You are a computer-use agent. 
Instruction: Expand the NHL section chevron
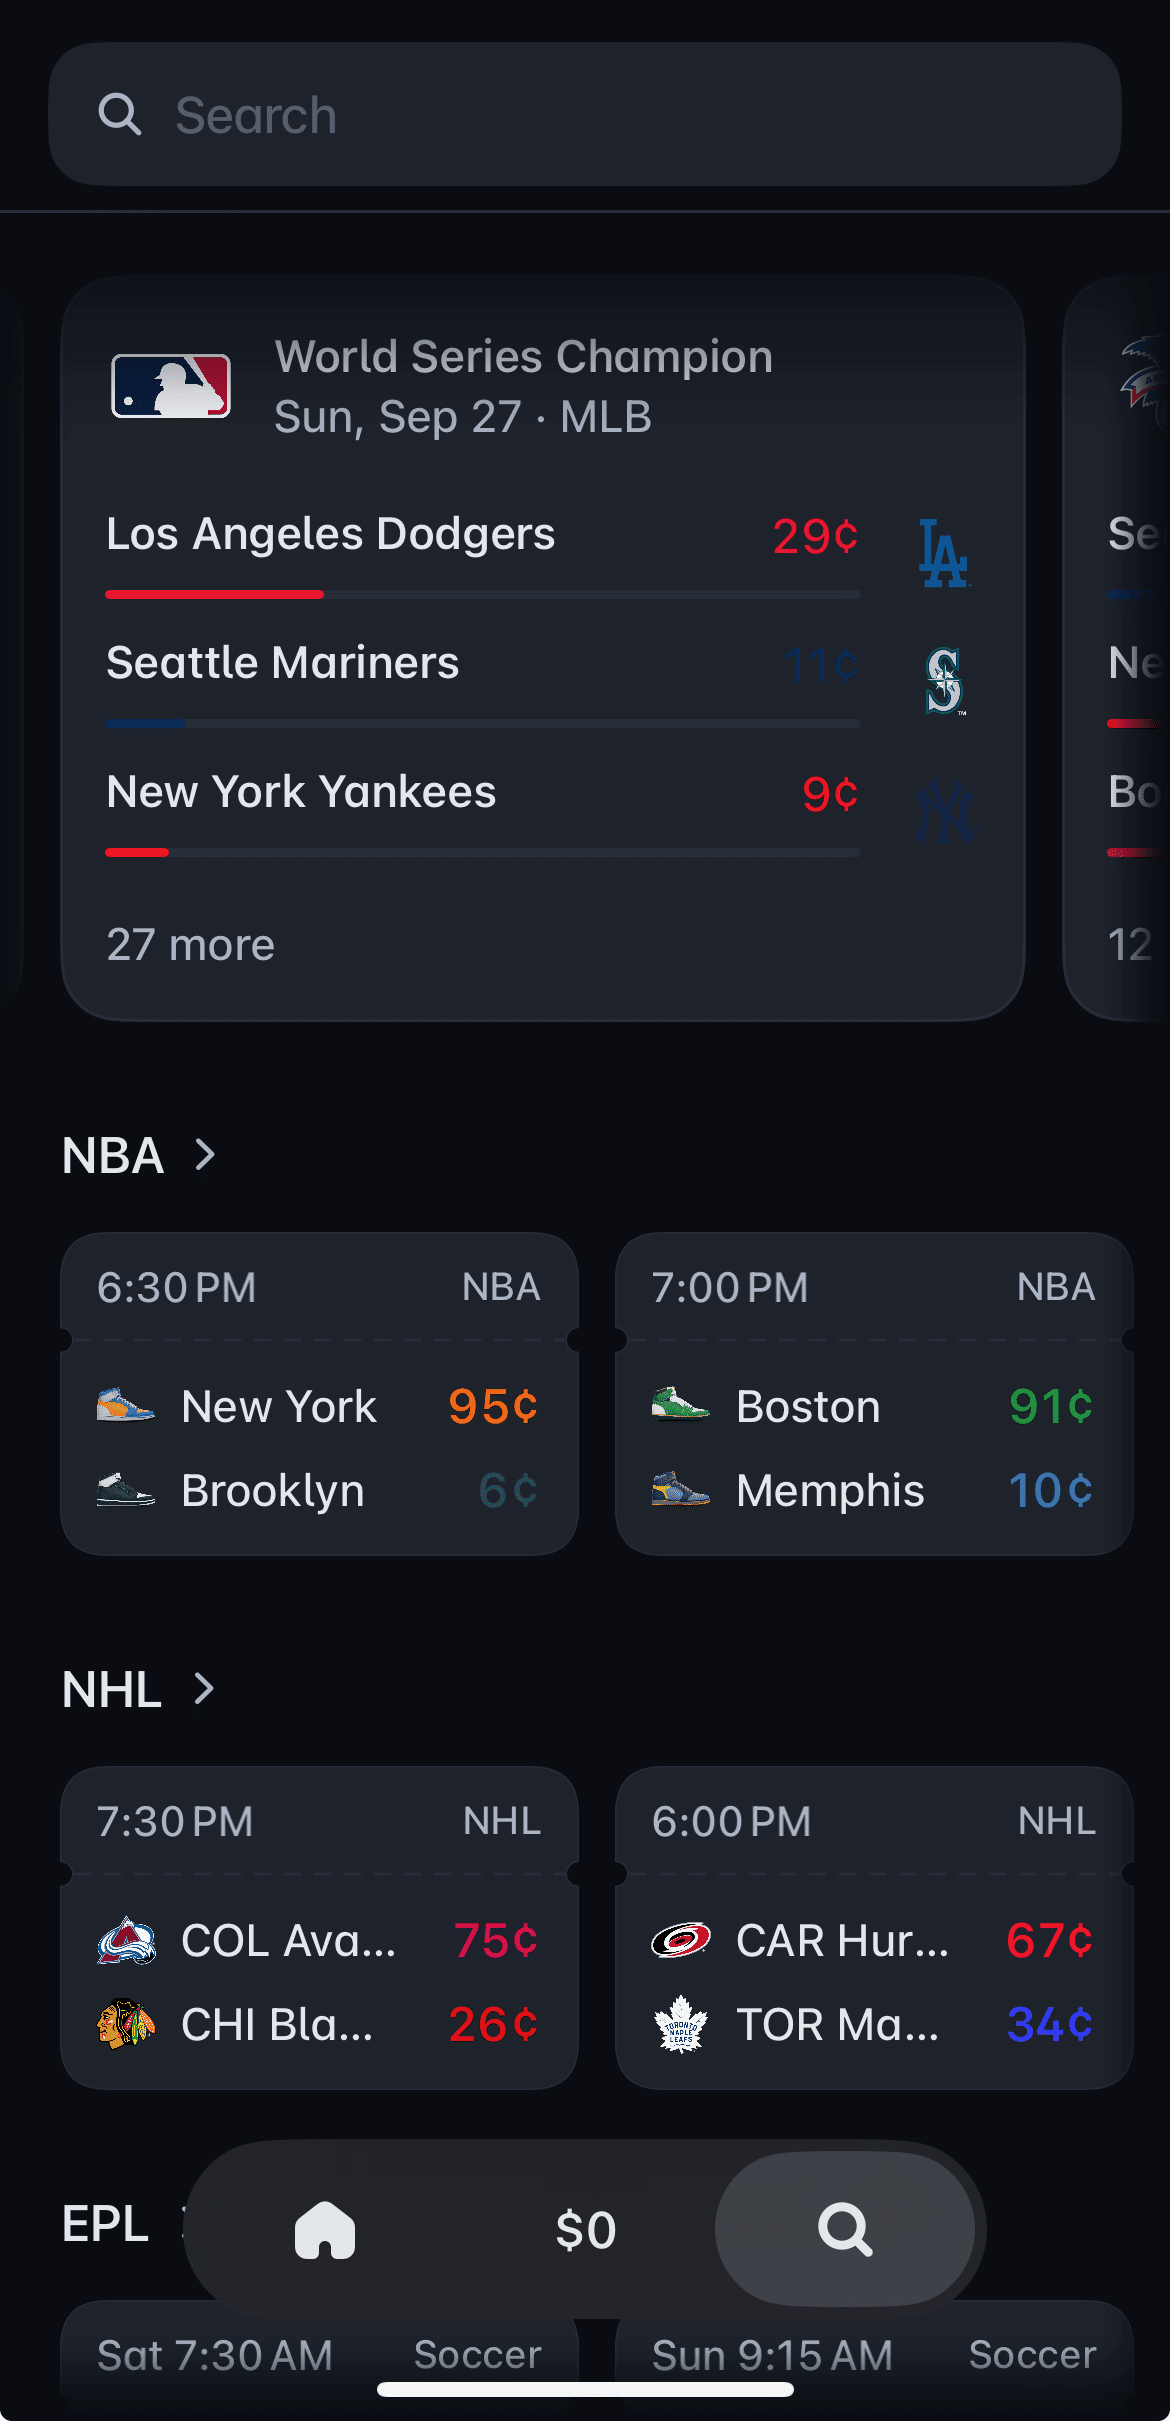click(x=205, y=1689)
